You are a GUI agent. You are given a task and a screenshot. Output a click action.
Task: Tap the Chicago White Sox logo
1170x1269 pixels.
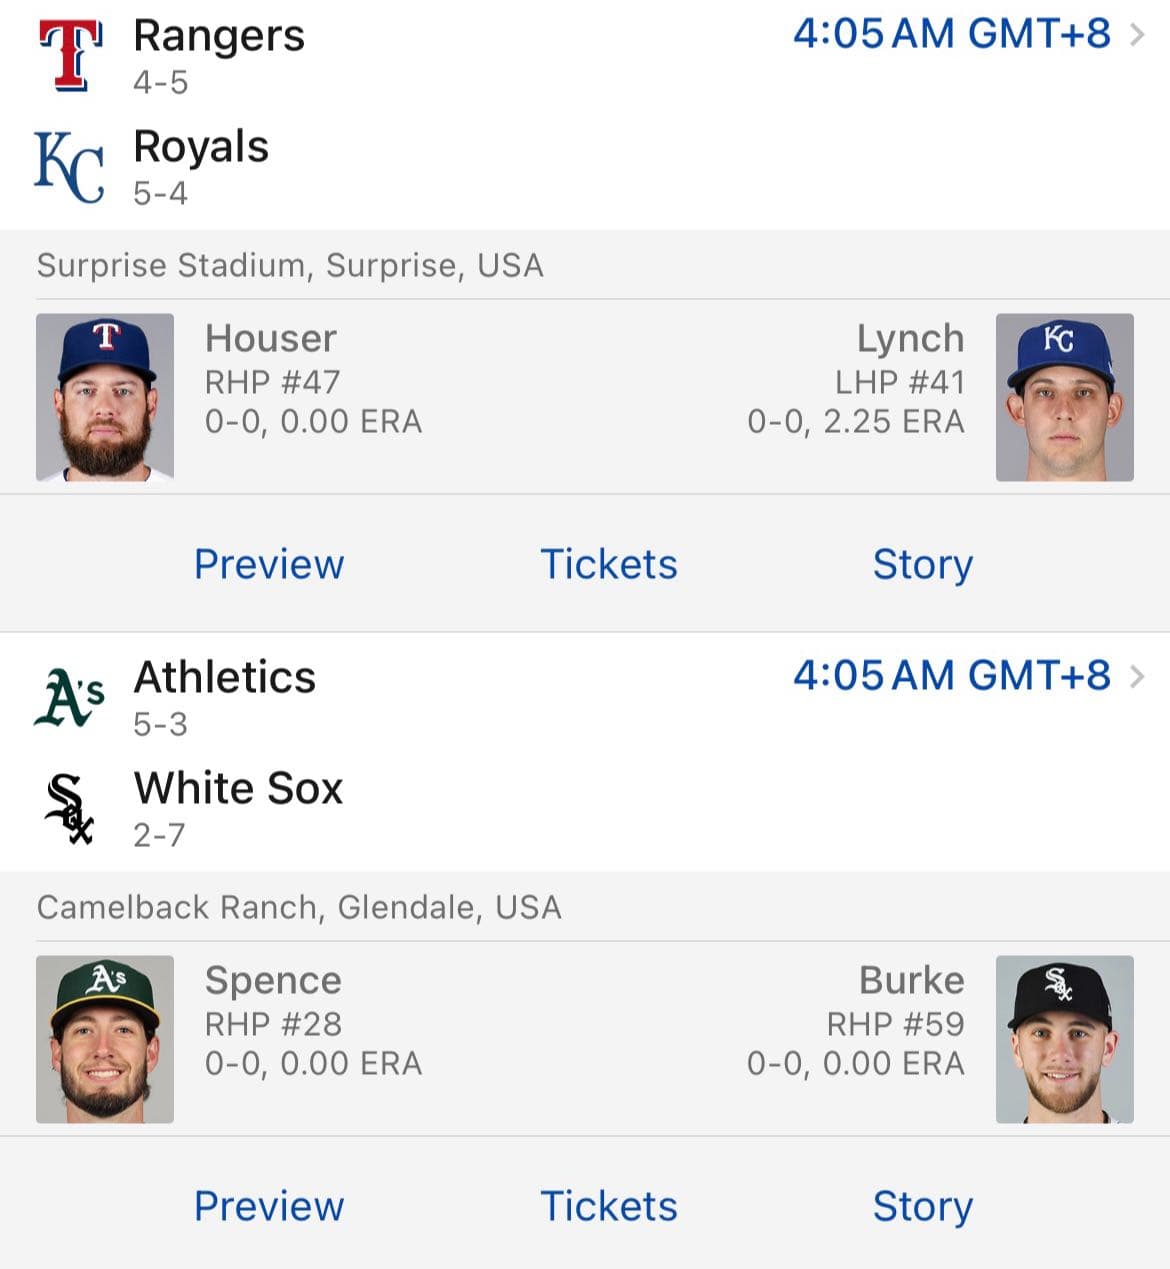tap(69, 808)
